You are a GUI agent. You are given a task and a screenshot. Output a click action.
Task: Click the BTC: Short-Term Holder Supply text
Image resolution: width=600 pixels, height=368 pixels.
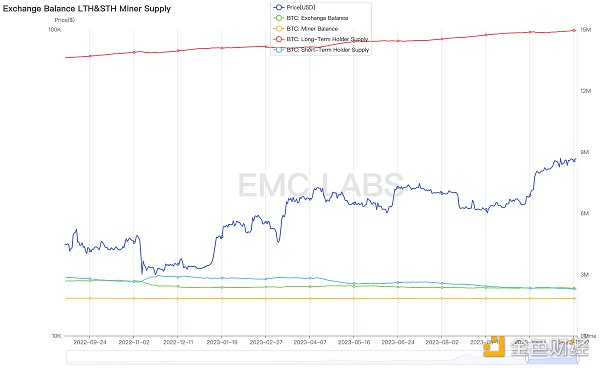pyautogui.click(x=328, y=50)
